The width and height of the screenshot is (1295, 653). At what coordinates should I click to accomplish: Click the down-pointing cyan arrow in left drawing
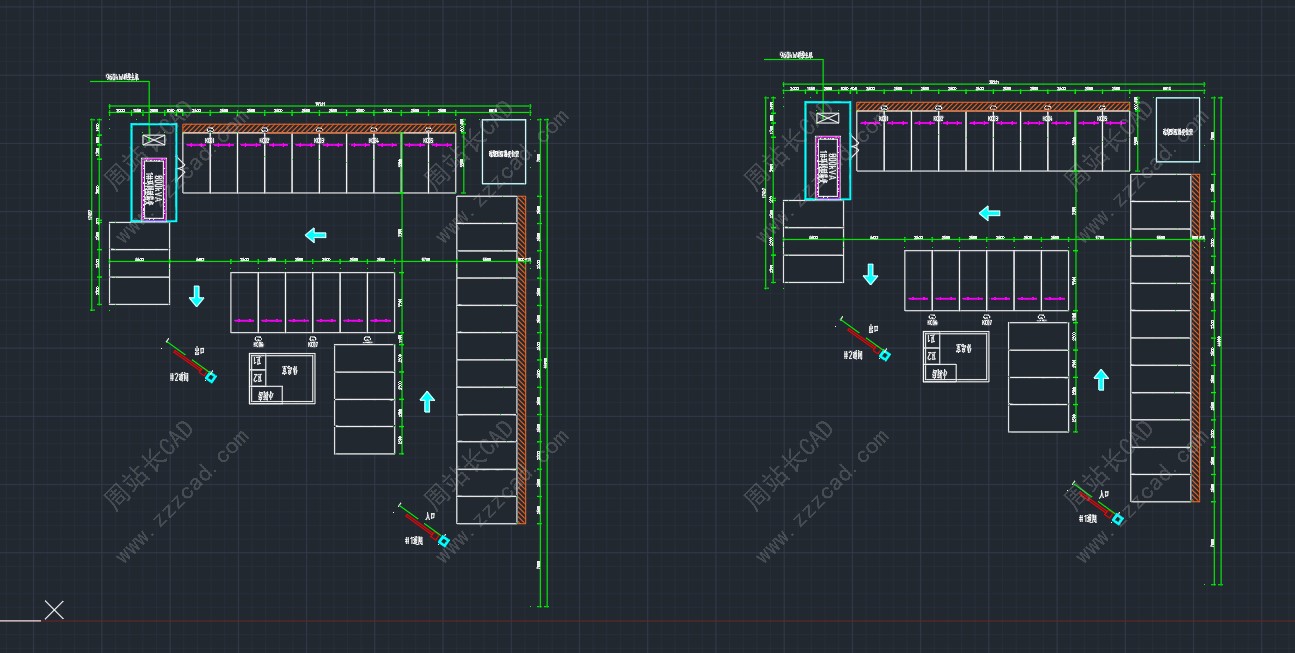pyautogui.click(x=196, y=296)
